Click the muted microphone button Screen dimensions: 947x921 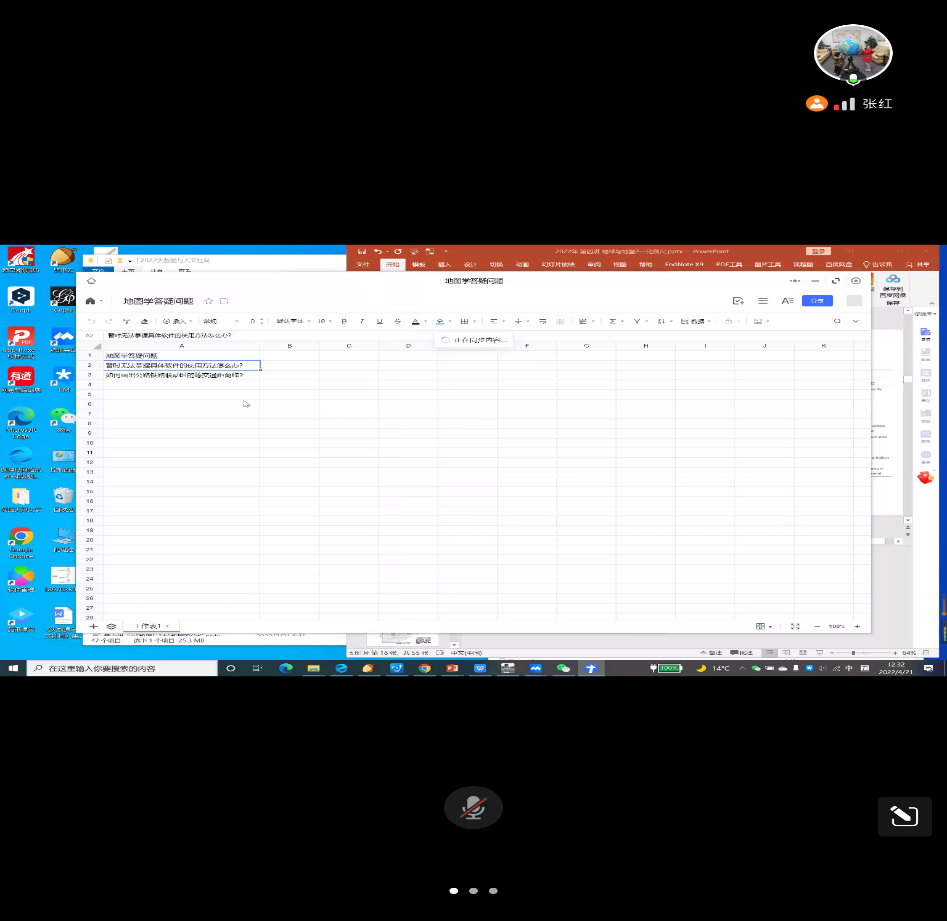point(473,808)
